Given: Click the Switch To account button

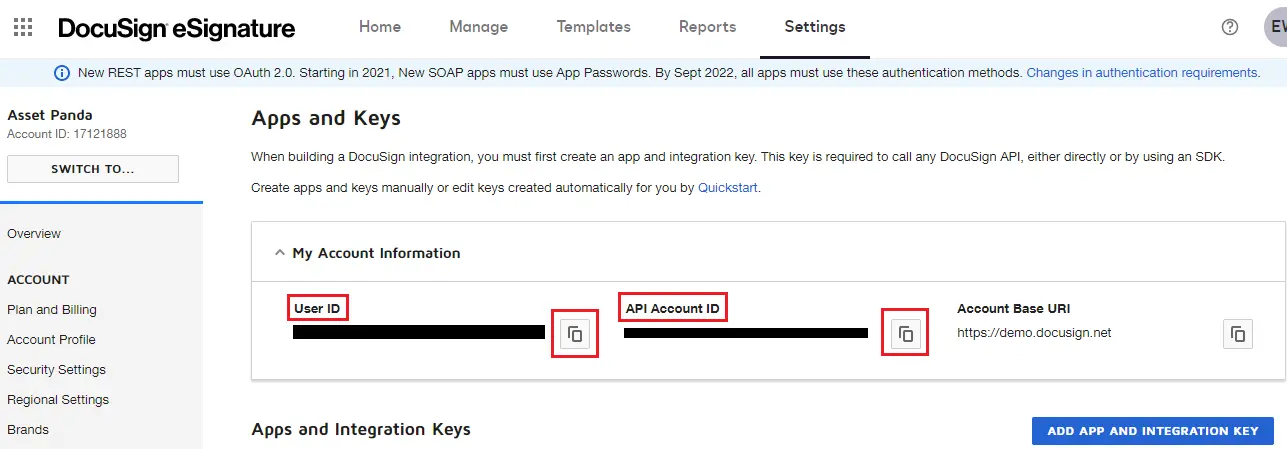Looking at the screenshot, I should click(x=93, y=169).
